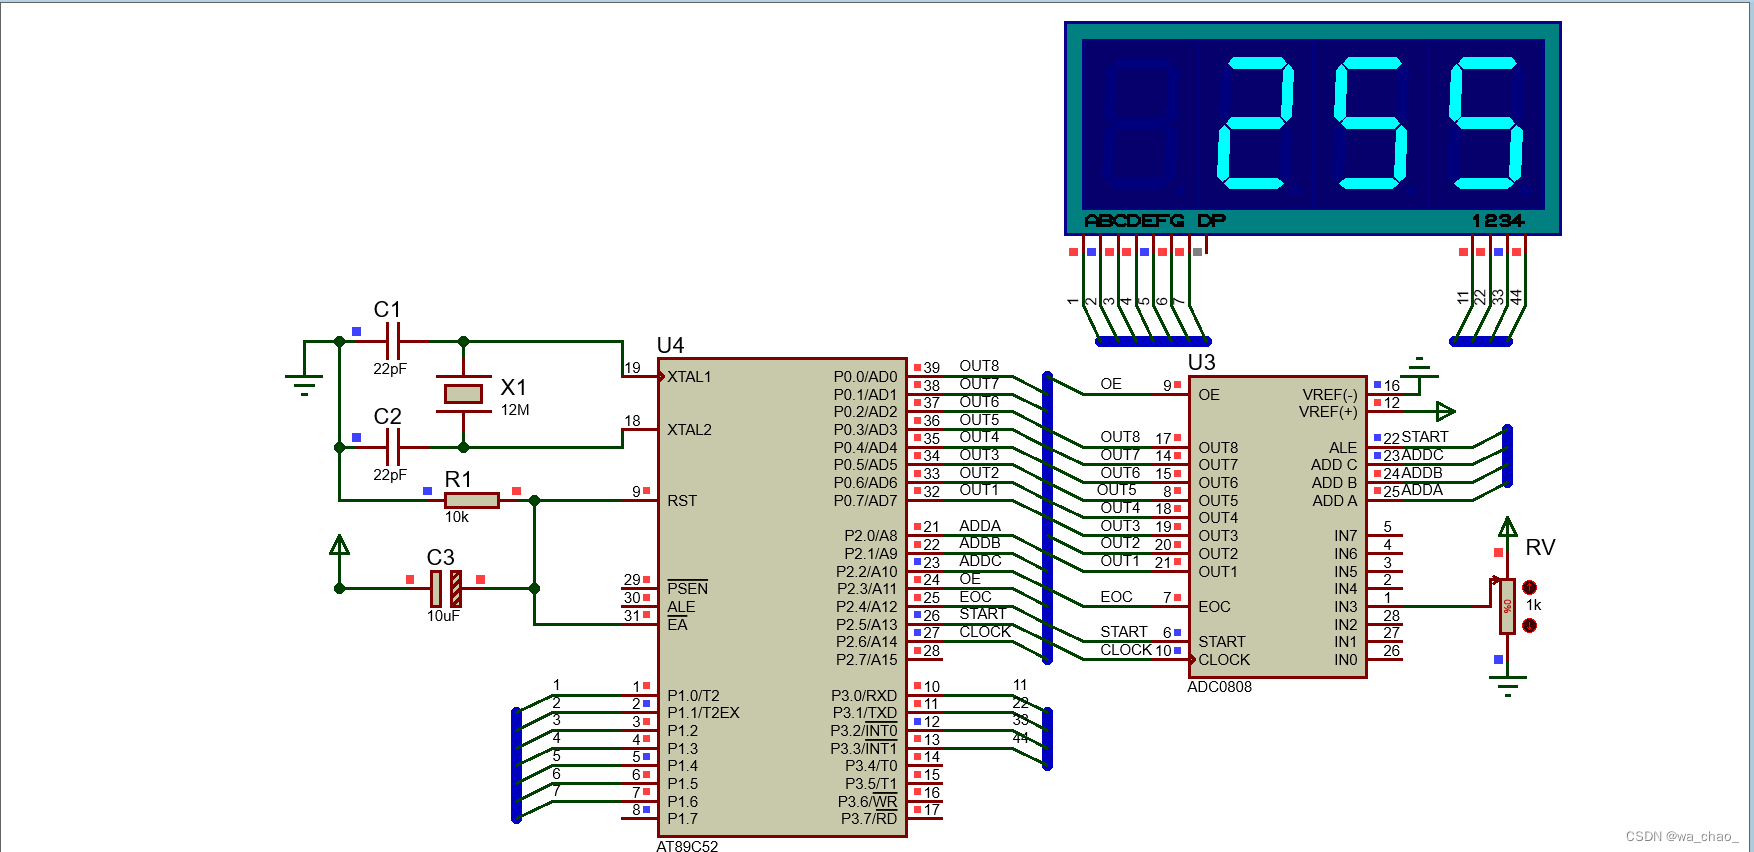Screen dimensions: 1754x852
Task: Click the 10uF value under C3
Action: [x=443, y=616]
